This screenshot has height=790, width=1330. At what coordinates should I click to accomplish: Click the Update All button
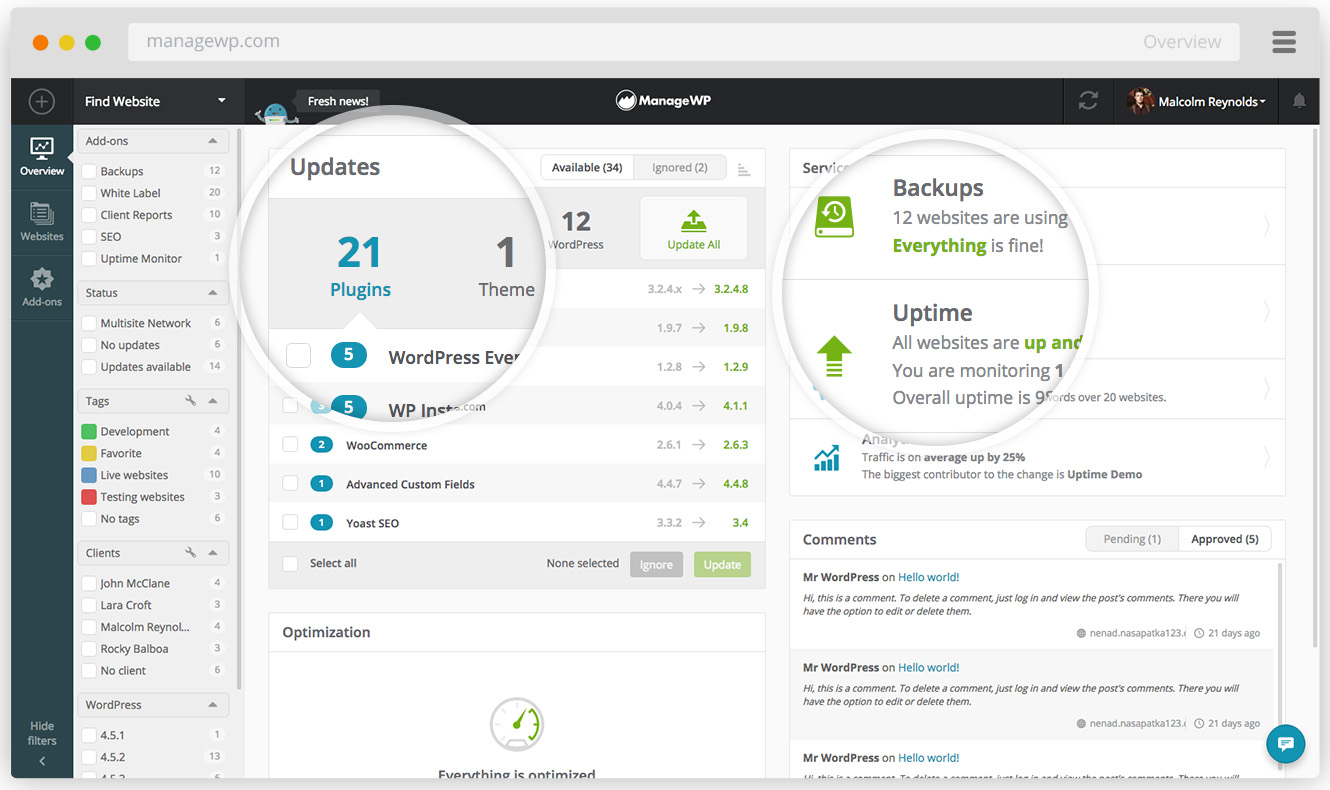click(x=693, y=227)
